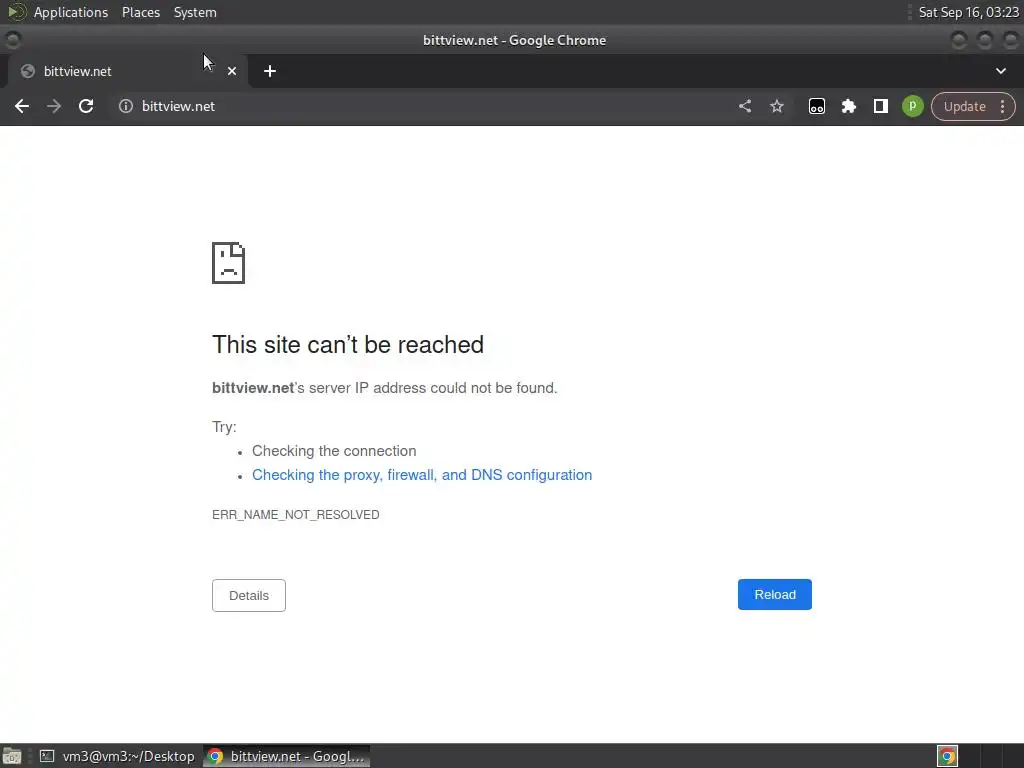Click the "Checking the connection" text
The image size is (1024, 768).
(x=334, y=451)
